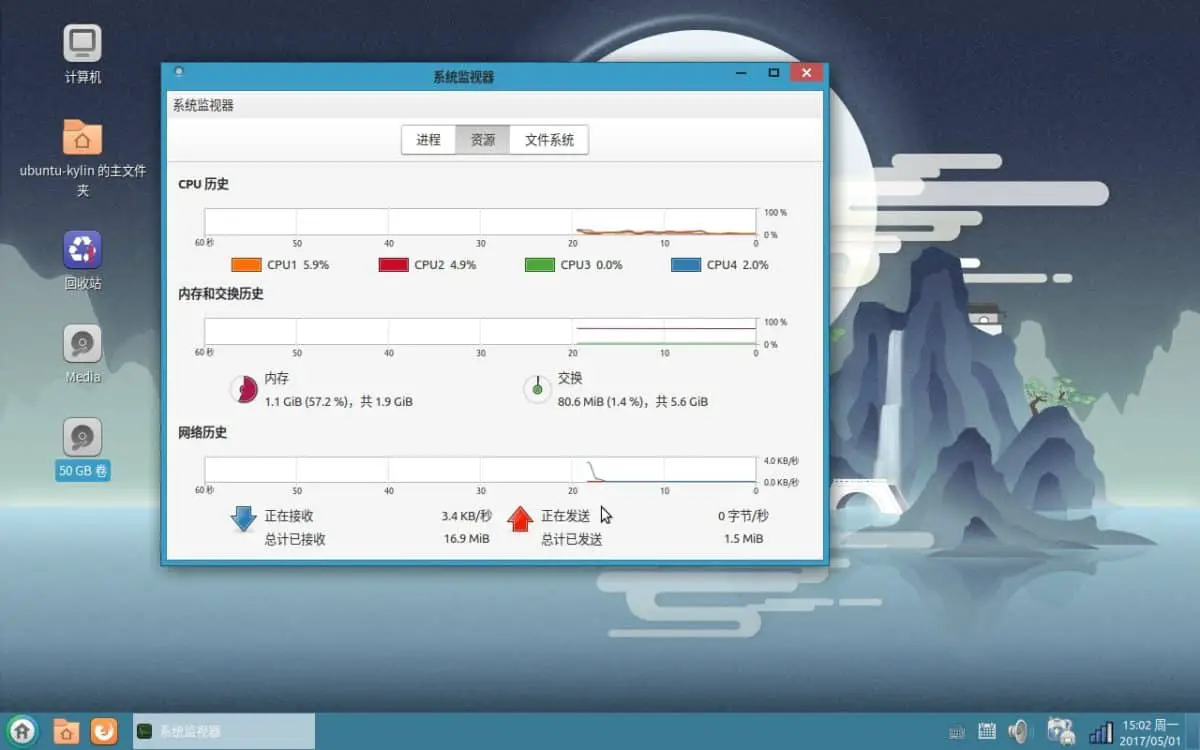Click the 3.4 KB/秒 receiving rate

point(467,516)
